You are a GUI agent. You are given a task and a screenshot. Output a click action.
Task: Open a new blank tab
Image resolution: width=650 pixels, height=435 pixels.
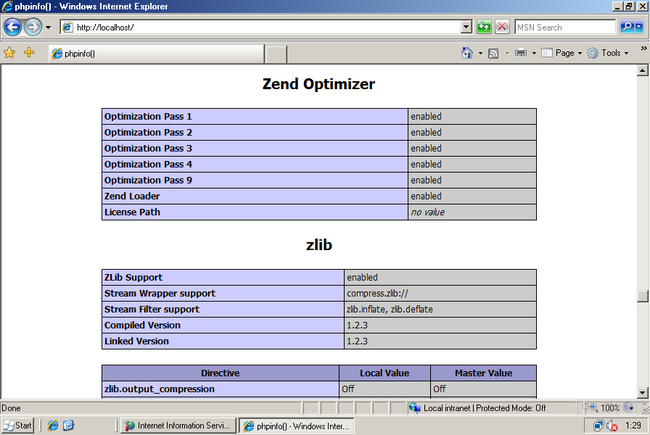point(276,54)
